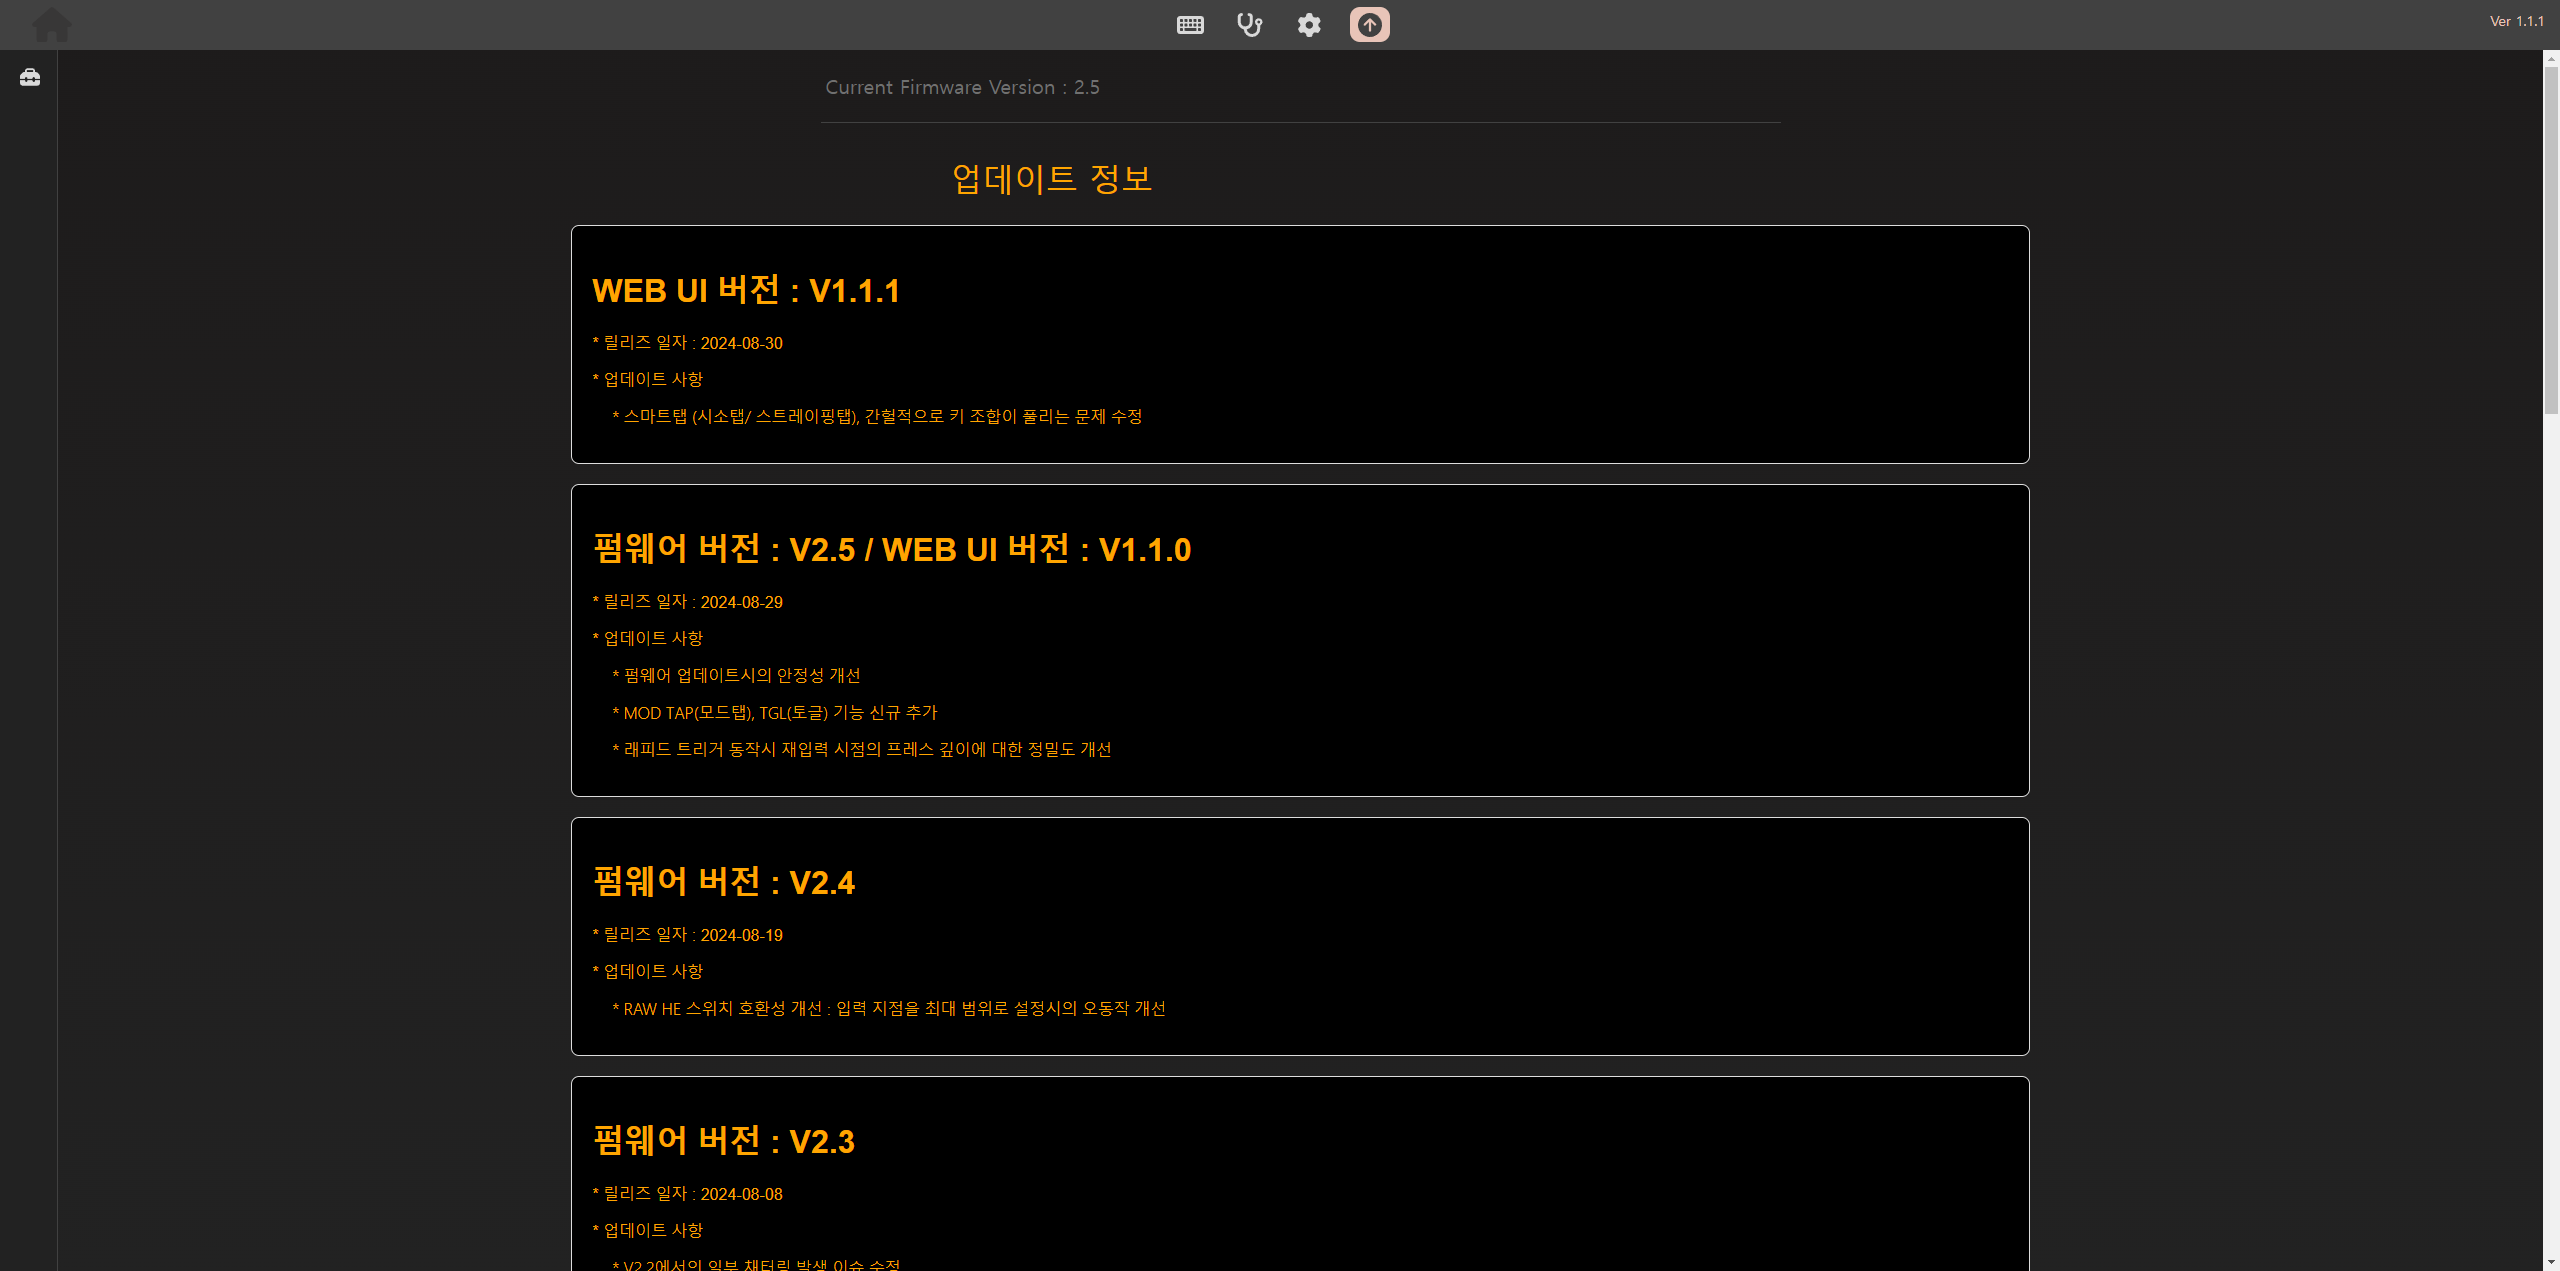Screen dimensions: 2560x1271
Task: Go to the Home page icon
Action: (x=52, y=24)
